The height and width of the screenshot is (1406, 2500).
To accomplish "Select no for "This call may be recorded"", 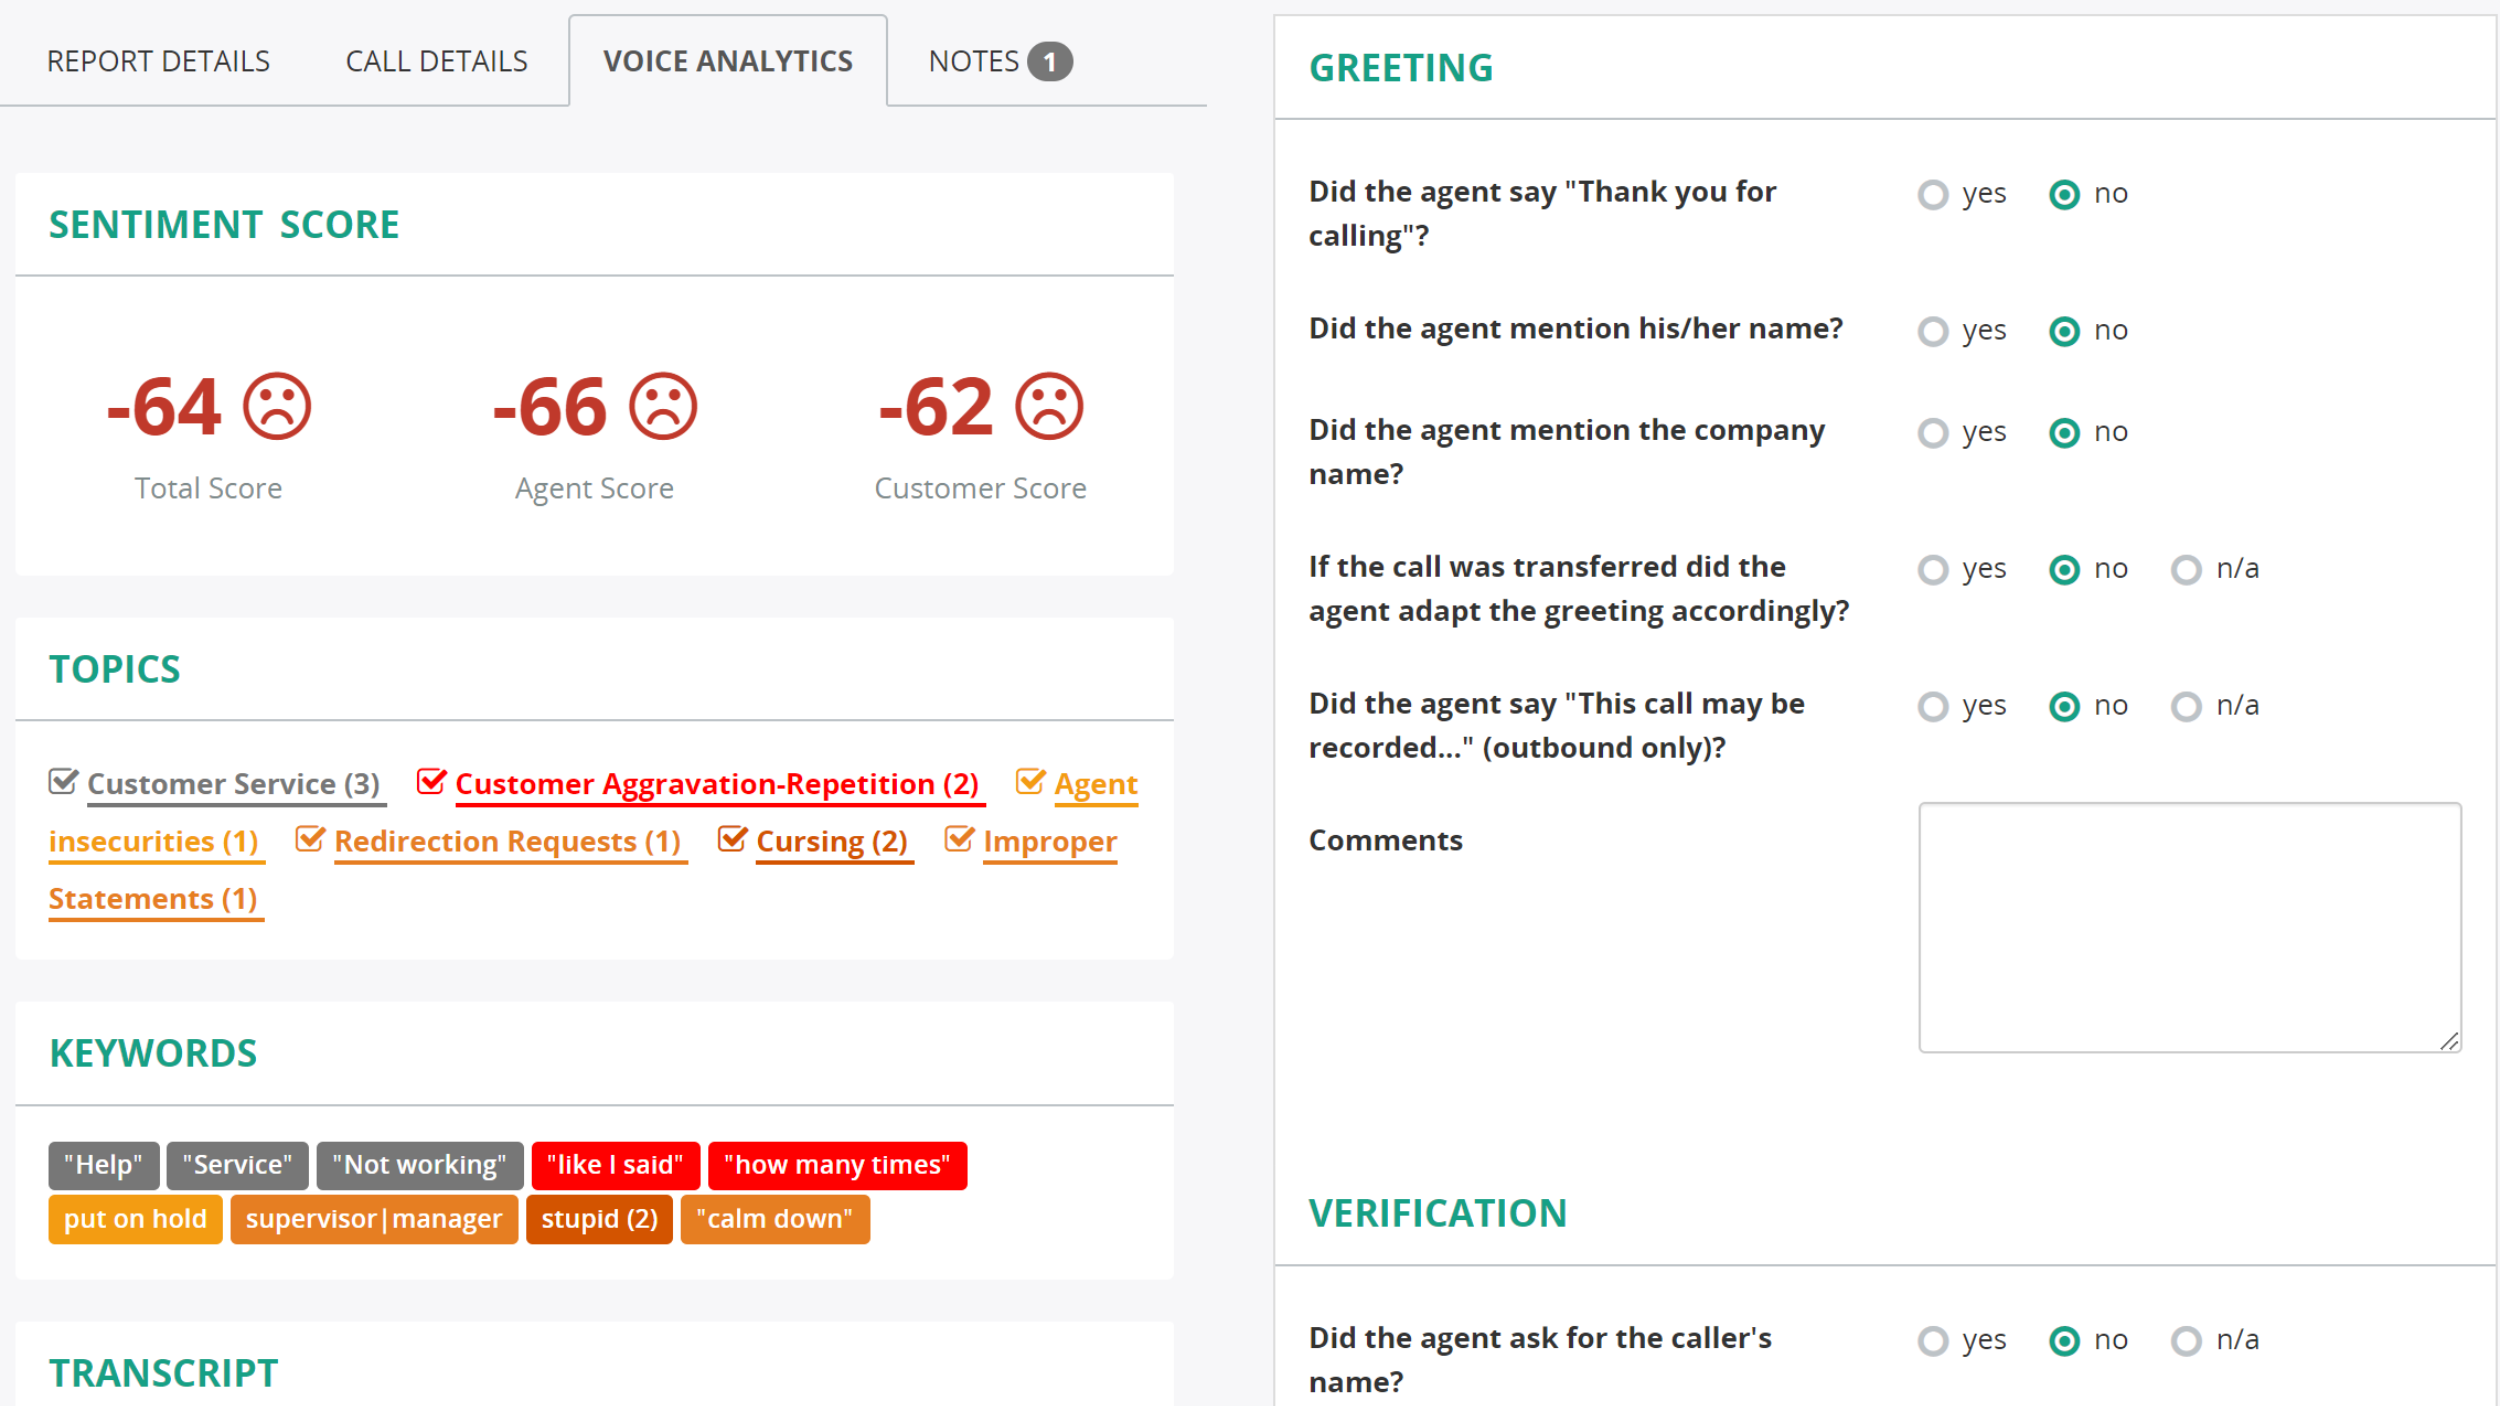I will pyautogui.click(x=2064, y=707).
